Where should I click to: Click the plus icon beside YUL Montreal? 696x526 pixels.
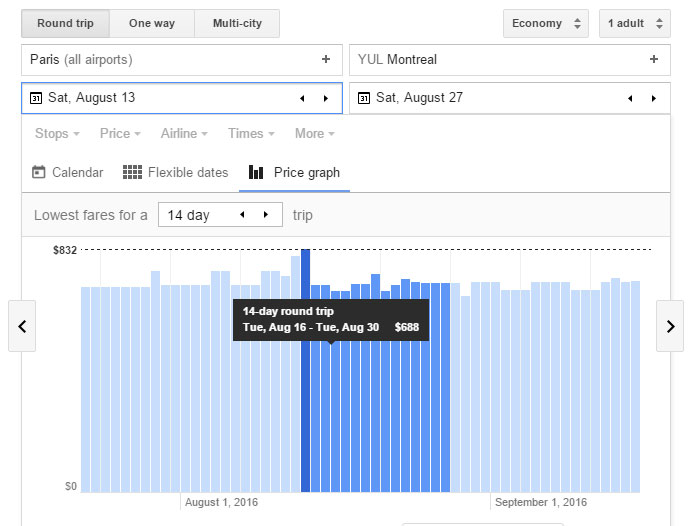(653, 59)
